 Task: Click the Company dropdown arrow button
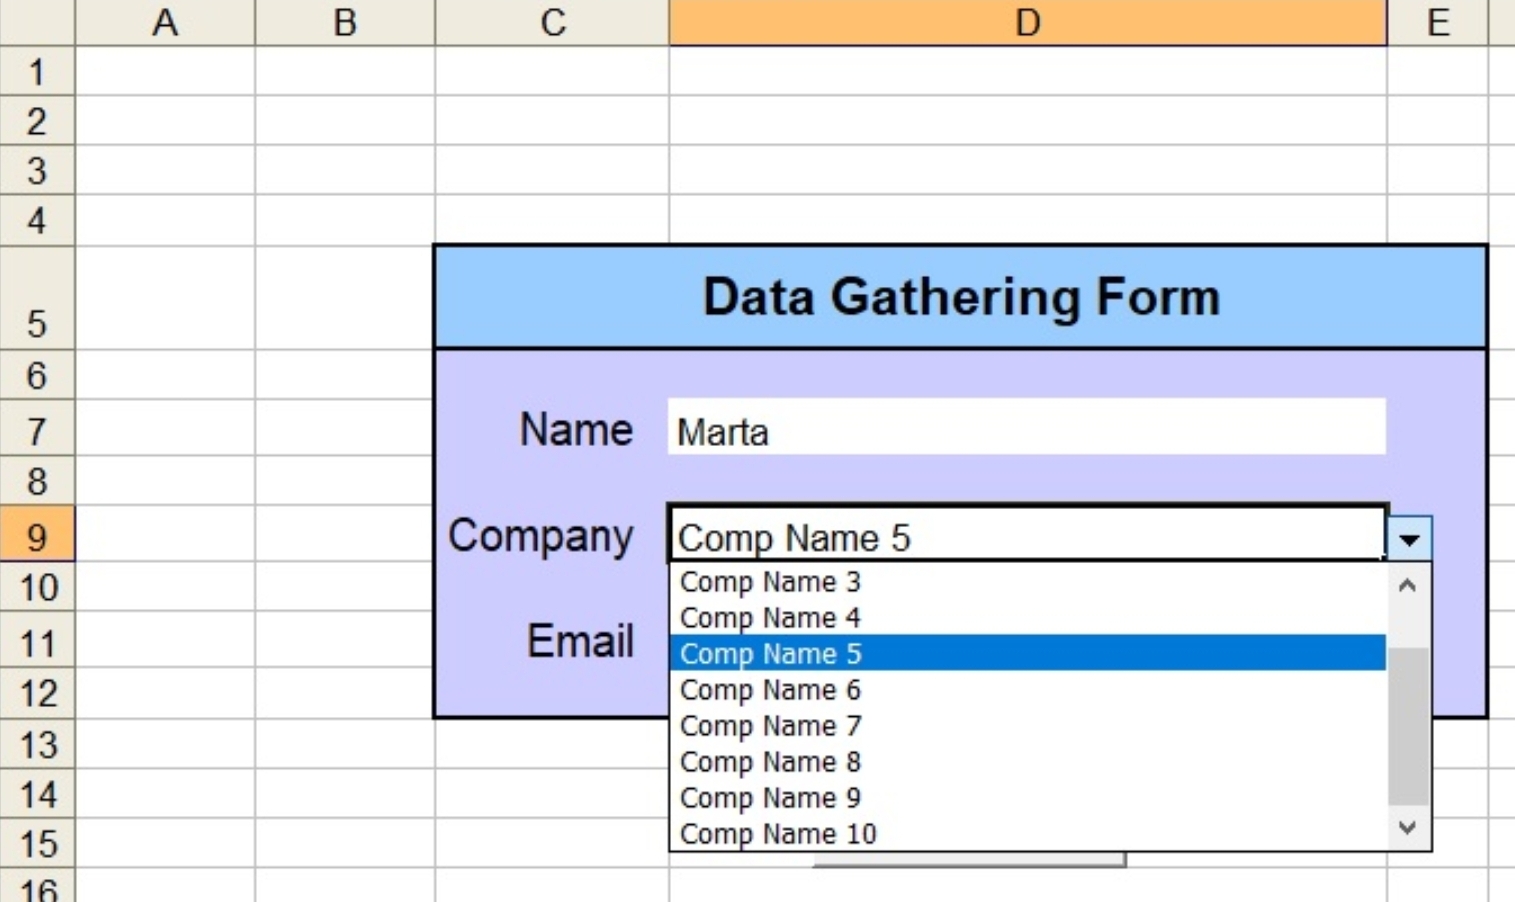click(1409, 539)
